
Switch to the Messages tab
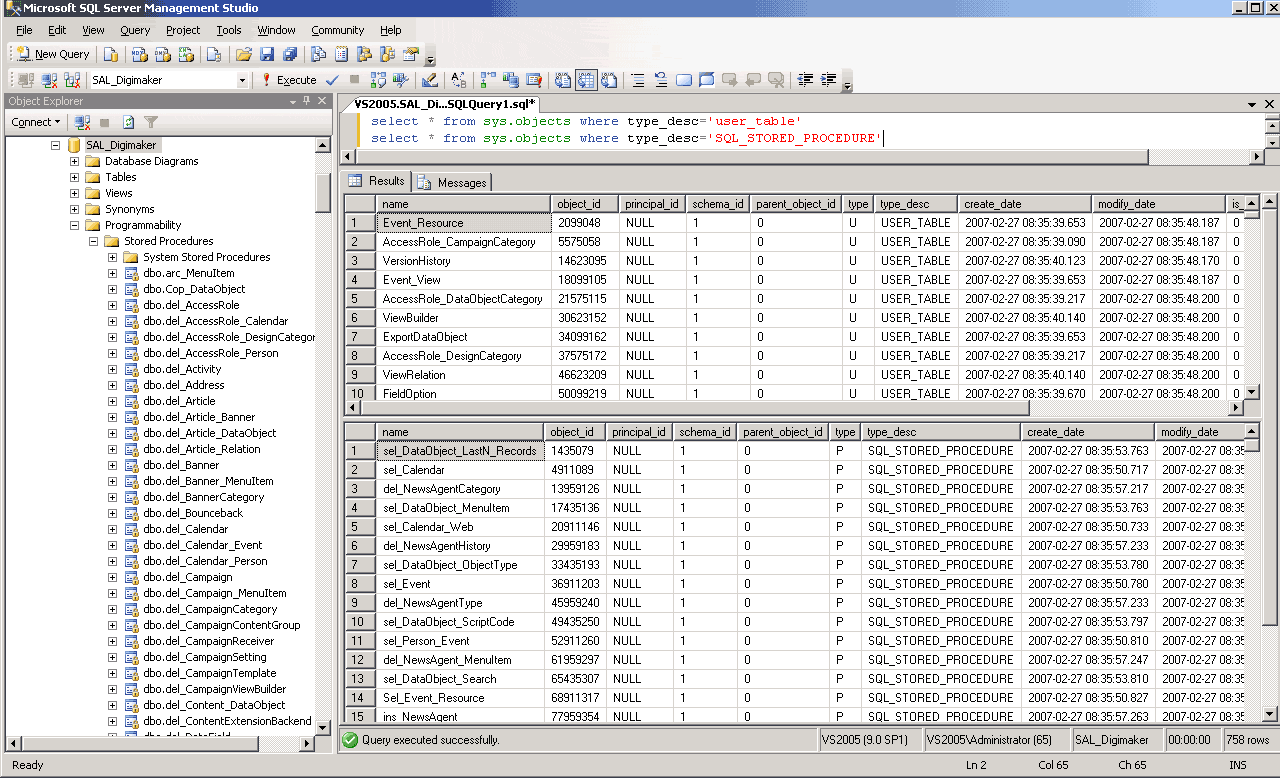[452, 182]
